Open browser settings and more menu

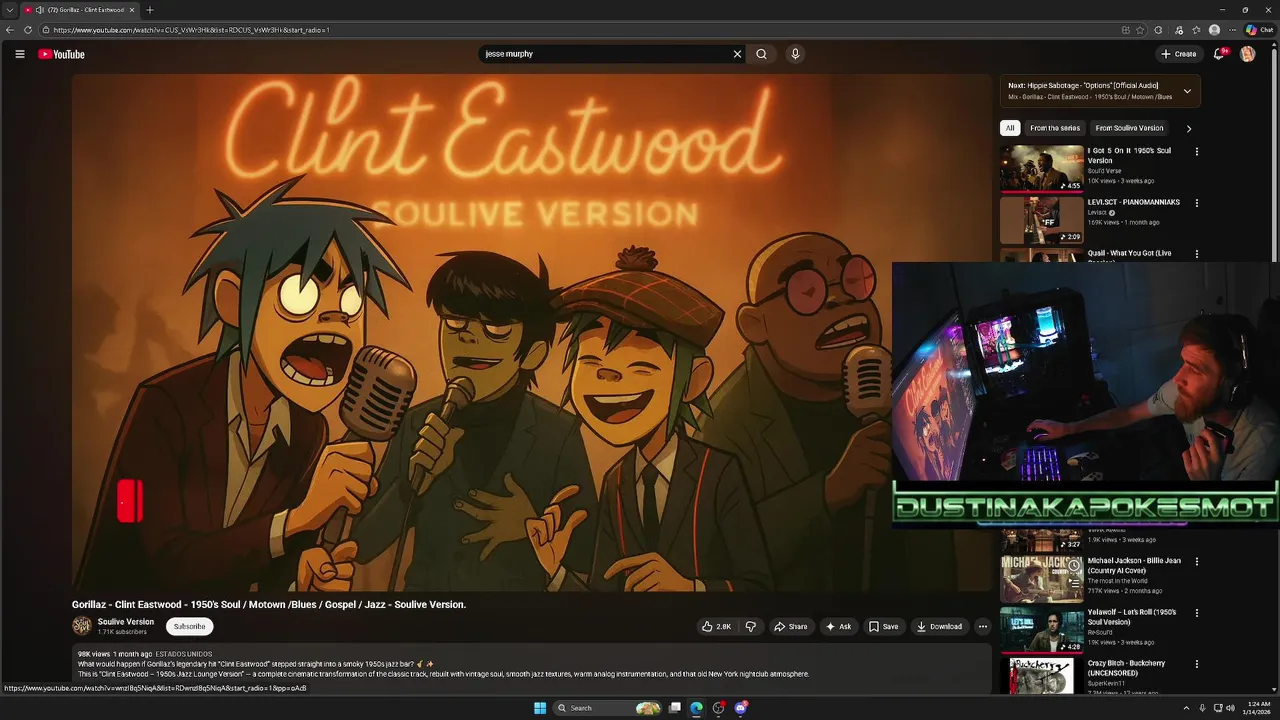1233,30
